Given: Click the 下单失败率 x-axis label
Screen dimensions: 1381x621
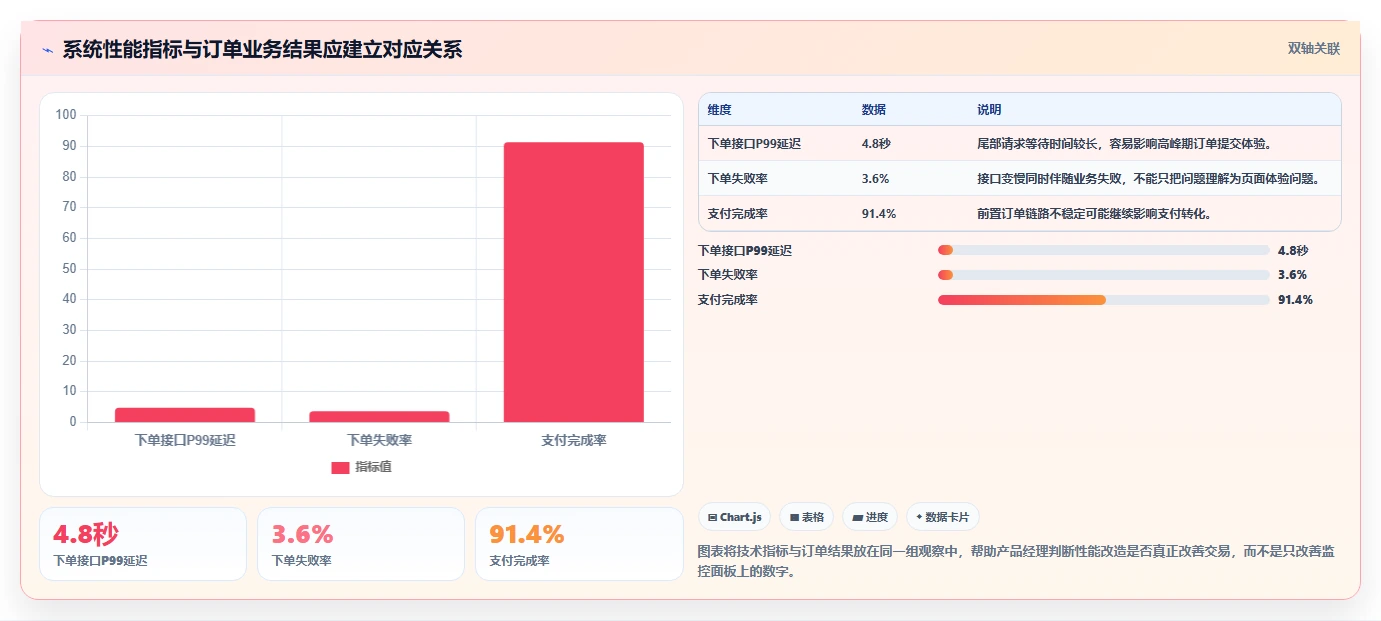Looking at the screenshot, I should pyautogui.click(x=379, y=440).
